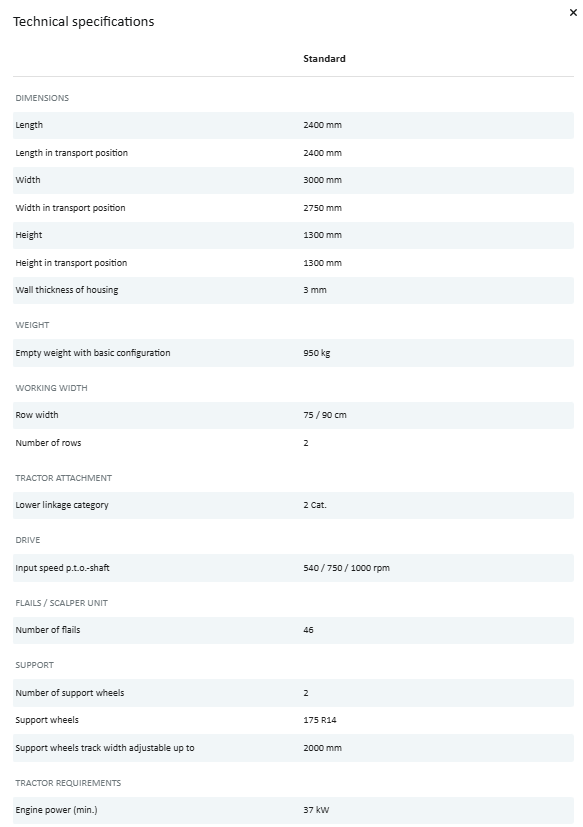Viewport: 583px width, 827px height.
Task: Click the Input speed p.t.o.-shaft row
Action: click(x=293, y=568)
